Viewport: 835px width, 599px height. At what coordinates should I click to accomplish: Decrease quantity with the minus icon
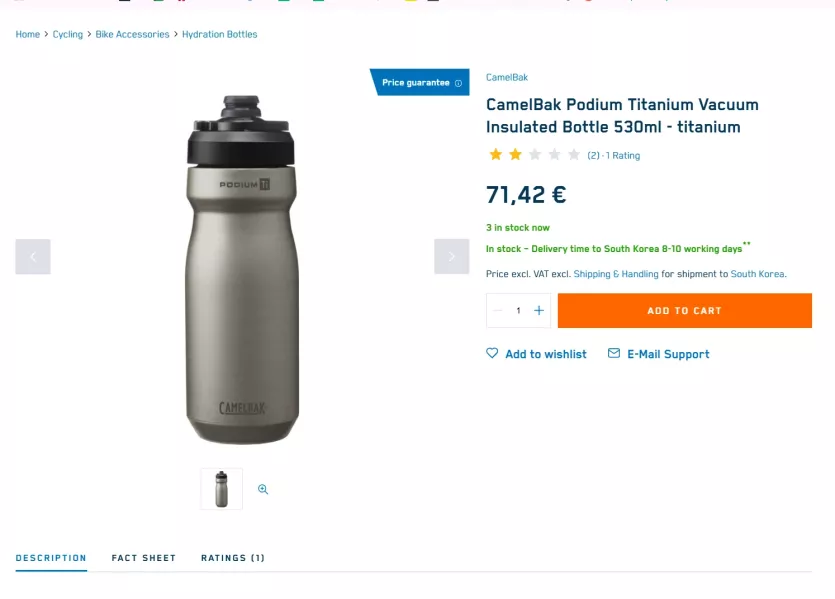coord(498,310)
